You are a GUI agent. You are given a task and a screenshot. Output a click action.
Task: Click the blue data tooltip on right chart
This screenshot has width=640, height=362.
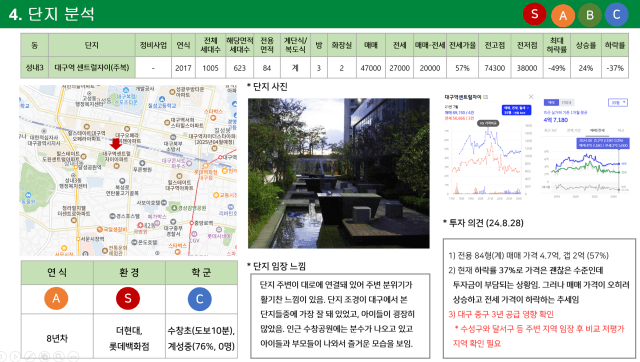603,143
